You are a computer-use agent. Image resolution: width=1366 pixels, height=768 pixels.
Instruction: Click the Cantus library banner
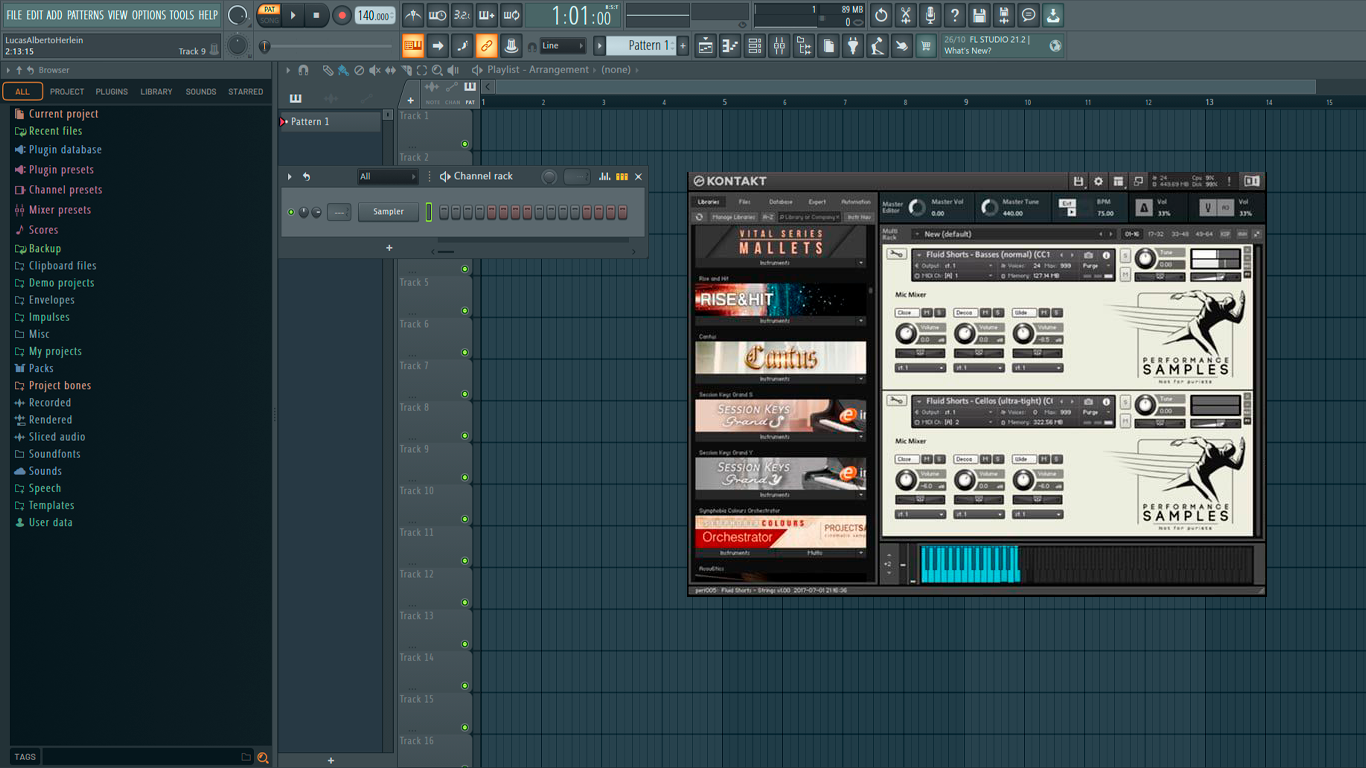(x=780, y=357)
